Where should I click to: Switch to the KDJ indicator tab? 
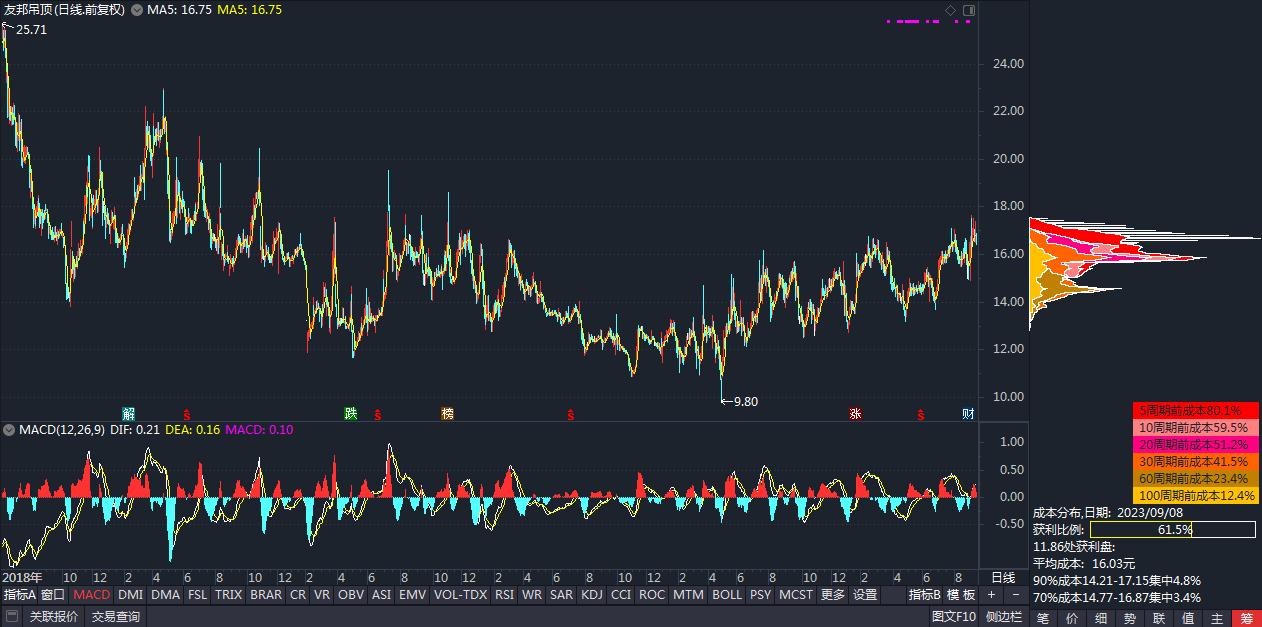tap(592, 595)
